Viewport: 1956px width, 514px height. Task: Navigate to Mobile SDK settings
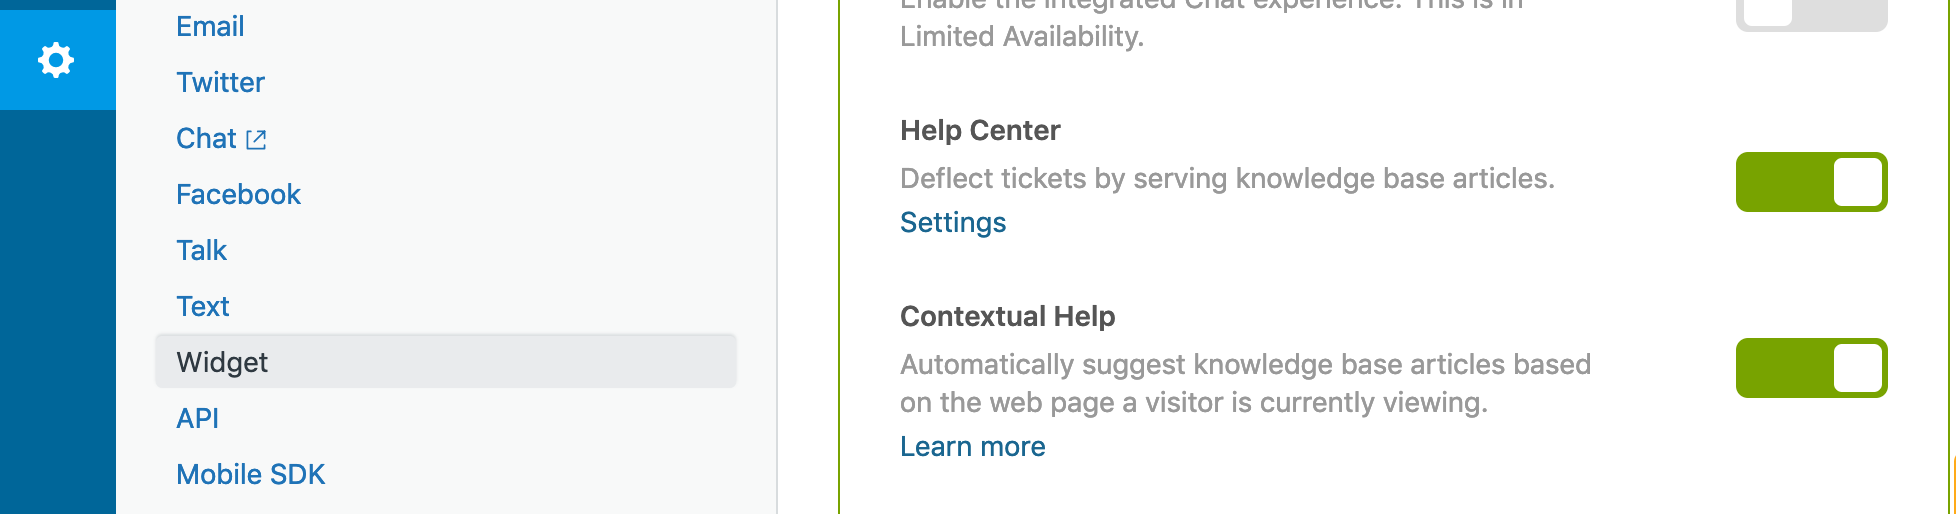tap(251, 474)
